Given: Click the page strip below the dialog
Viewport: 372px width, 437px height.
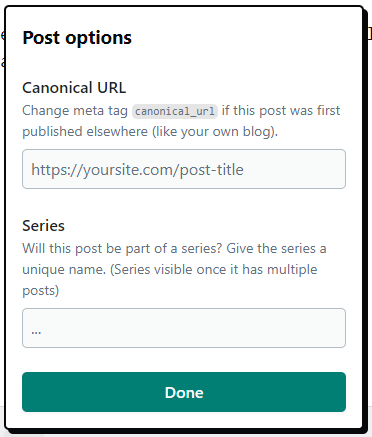Looking at the screenshot, I should [186, 433].
